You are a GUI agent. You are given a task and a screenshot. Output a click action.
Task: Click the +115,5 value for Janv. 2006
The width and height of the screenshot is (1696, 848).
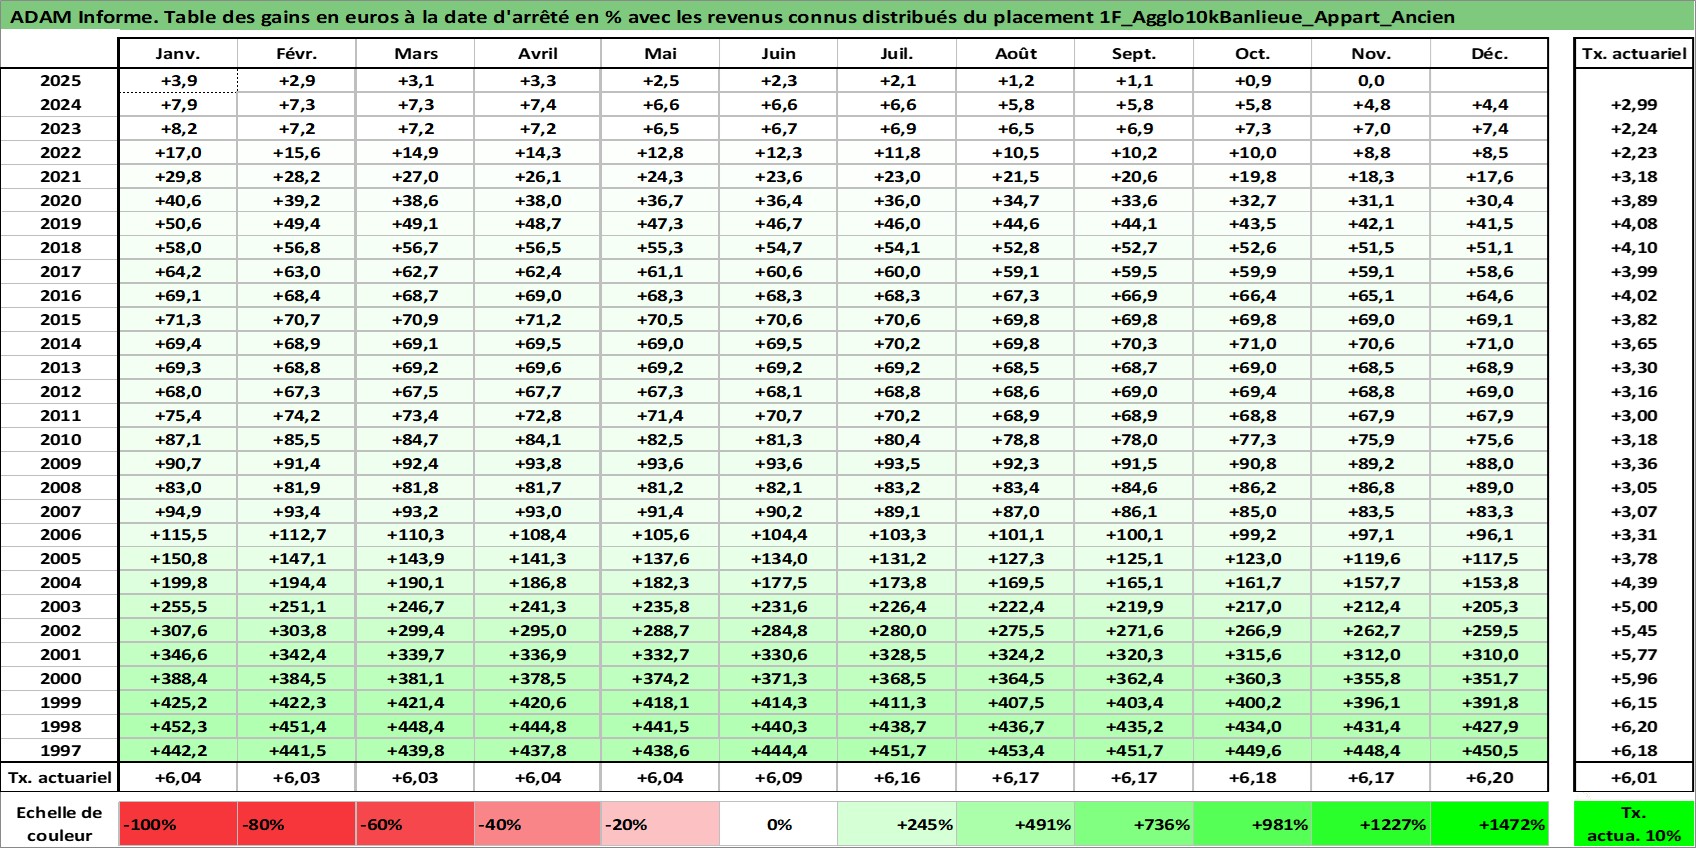(178, 535)
